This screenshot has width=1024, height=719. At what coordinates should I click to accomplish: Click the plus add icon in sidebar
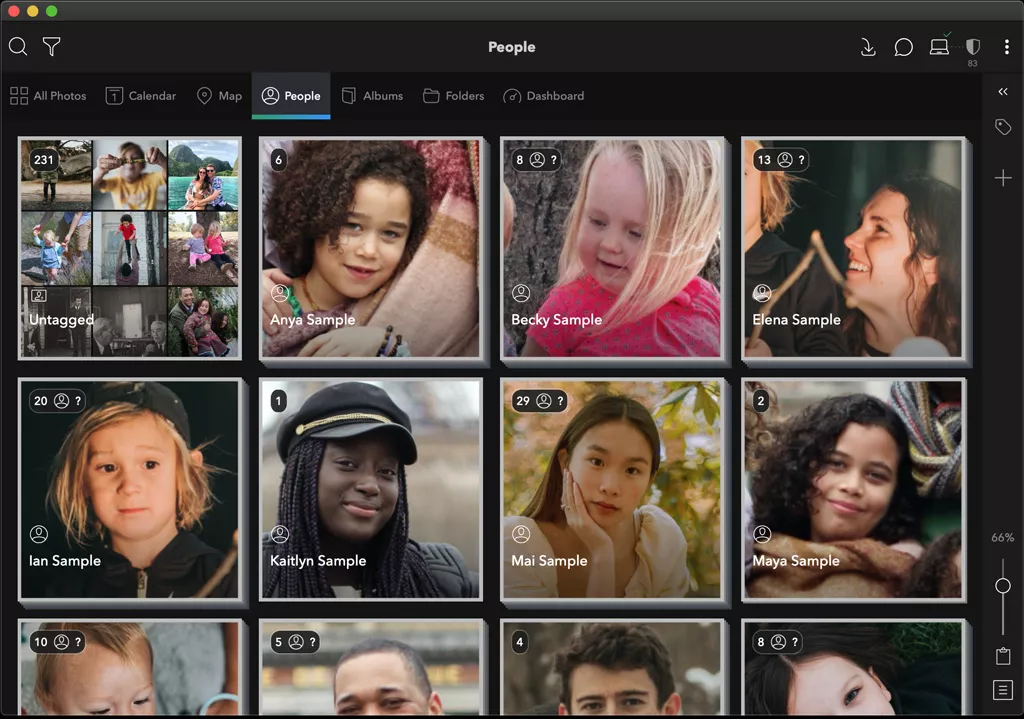[x=1003, y=178]
